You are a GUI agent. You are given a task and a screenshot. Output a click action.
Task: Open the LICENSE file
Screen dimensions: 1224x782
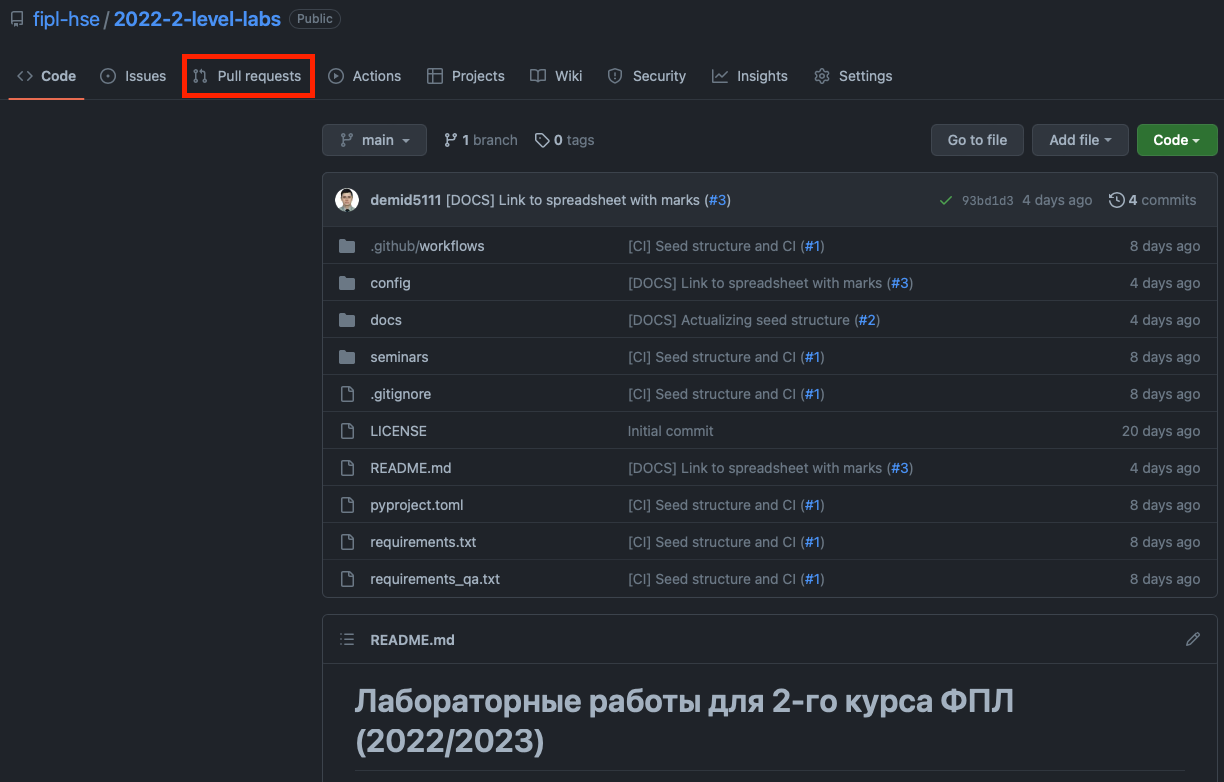click(398, 431)
